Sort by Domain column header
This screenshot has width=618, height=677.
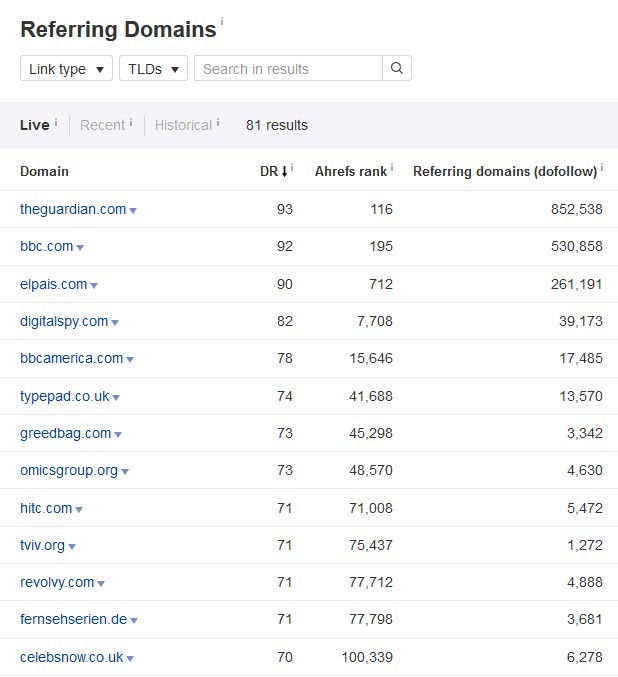click(44, 171)
